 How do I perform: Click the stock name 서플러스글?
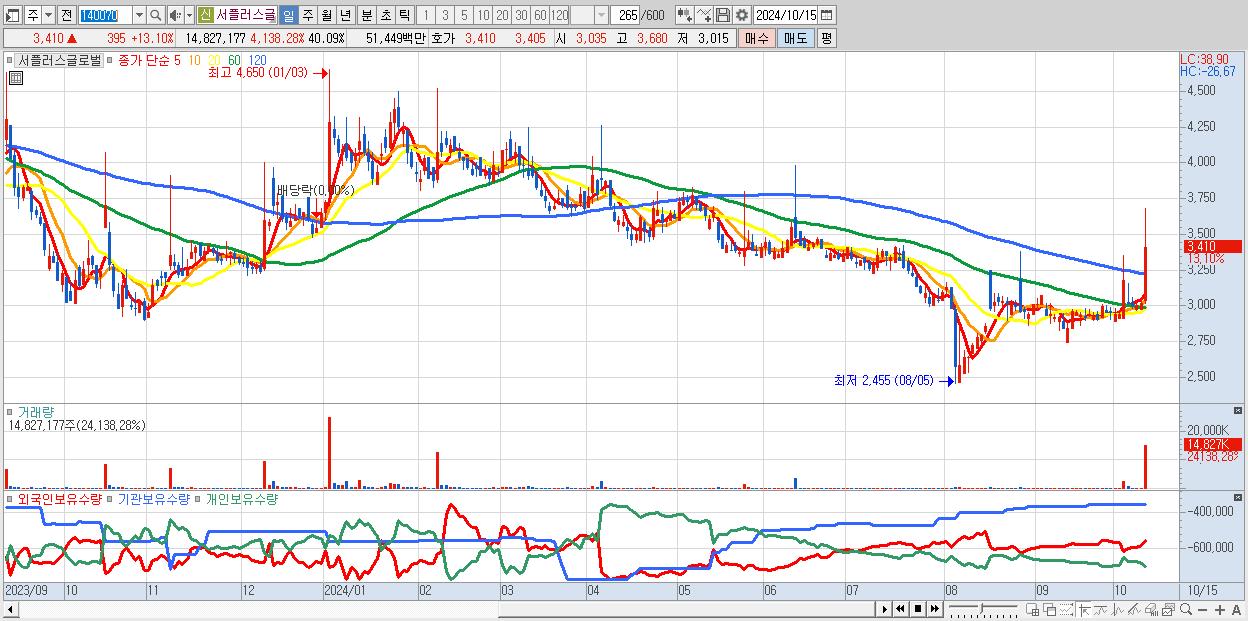click(x=246, y=15)
